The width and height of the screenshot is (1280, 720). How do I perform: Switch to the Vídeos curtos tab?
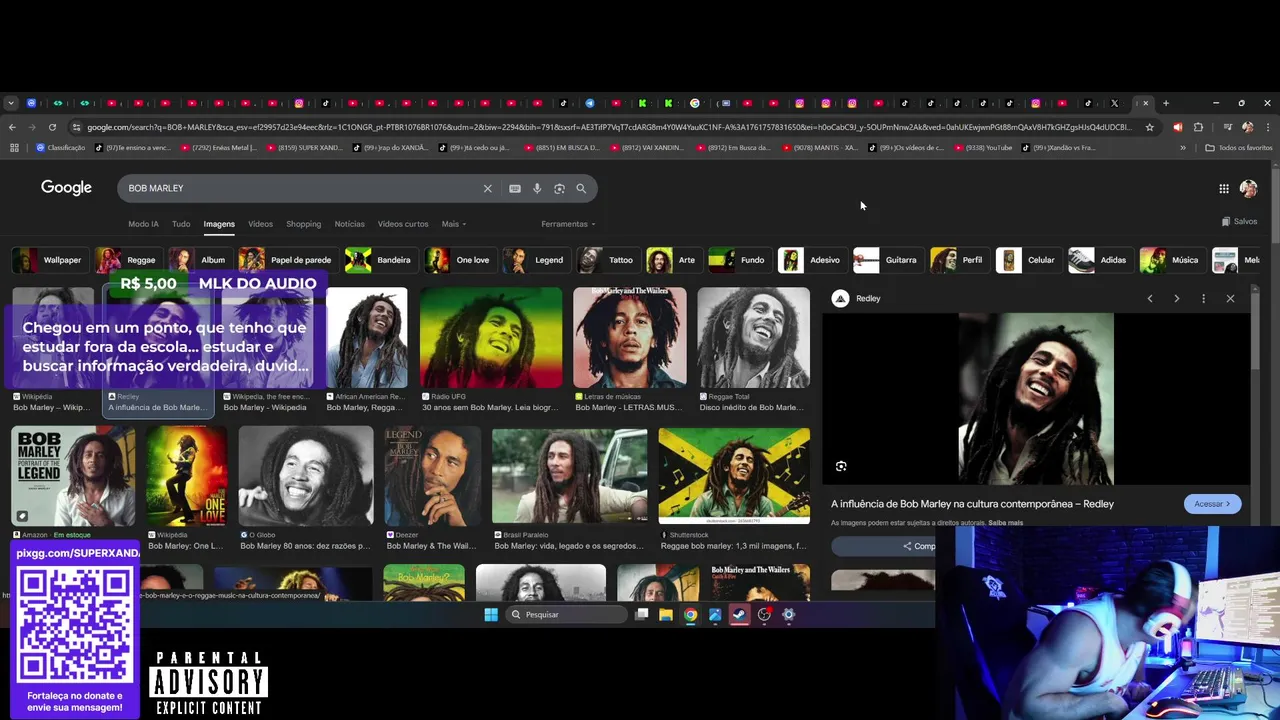pos(403,224)
